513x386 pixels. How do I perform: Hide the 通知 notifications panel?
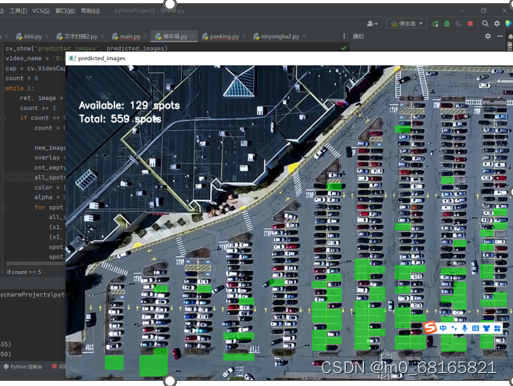click(499, 36)
